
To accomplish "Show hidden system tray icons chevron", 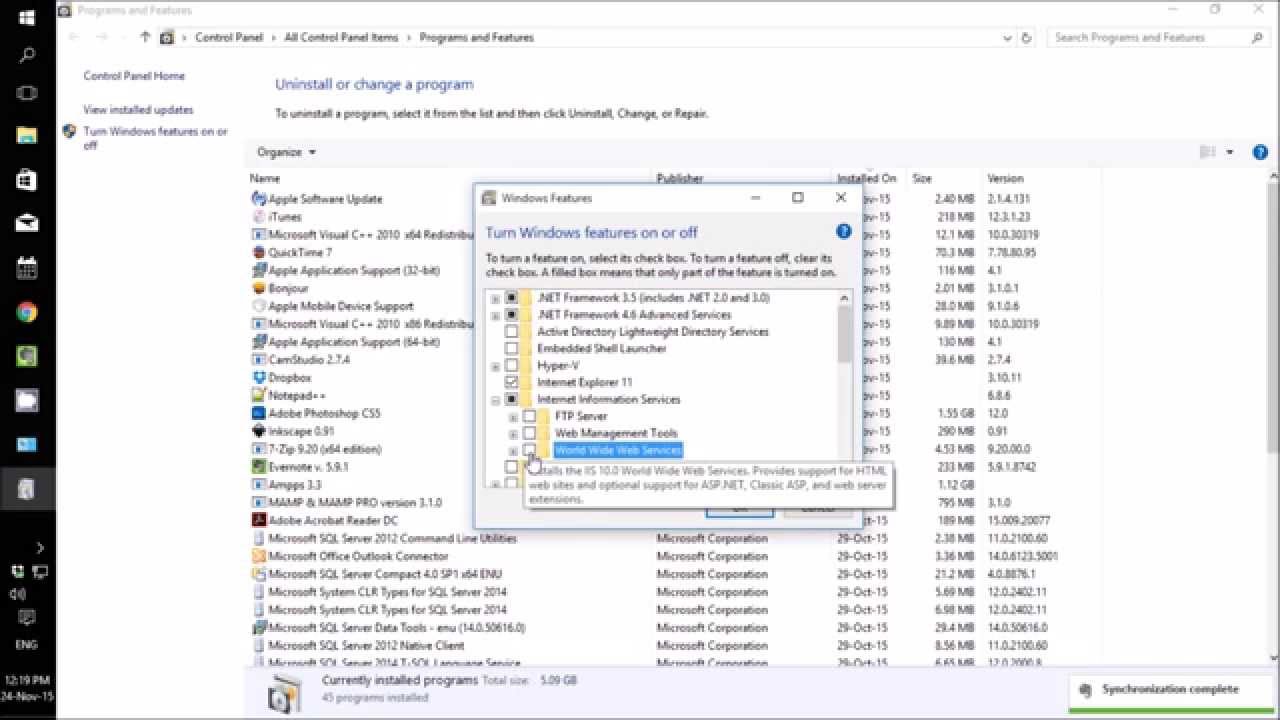I will click(40, 547).
